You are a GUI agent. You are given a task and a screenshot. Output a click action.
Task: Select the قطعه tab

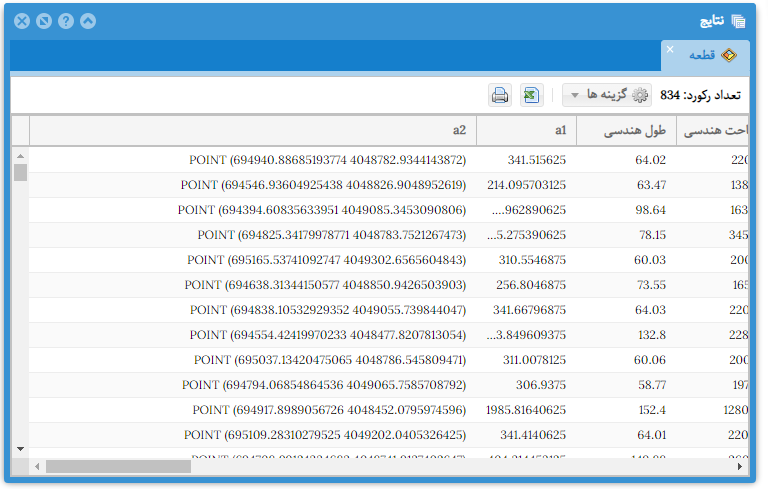(x=706, y=56)
